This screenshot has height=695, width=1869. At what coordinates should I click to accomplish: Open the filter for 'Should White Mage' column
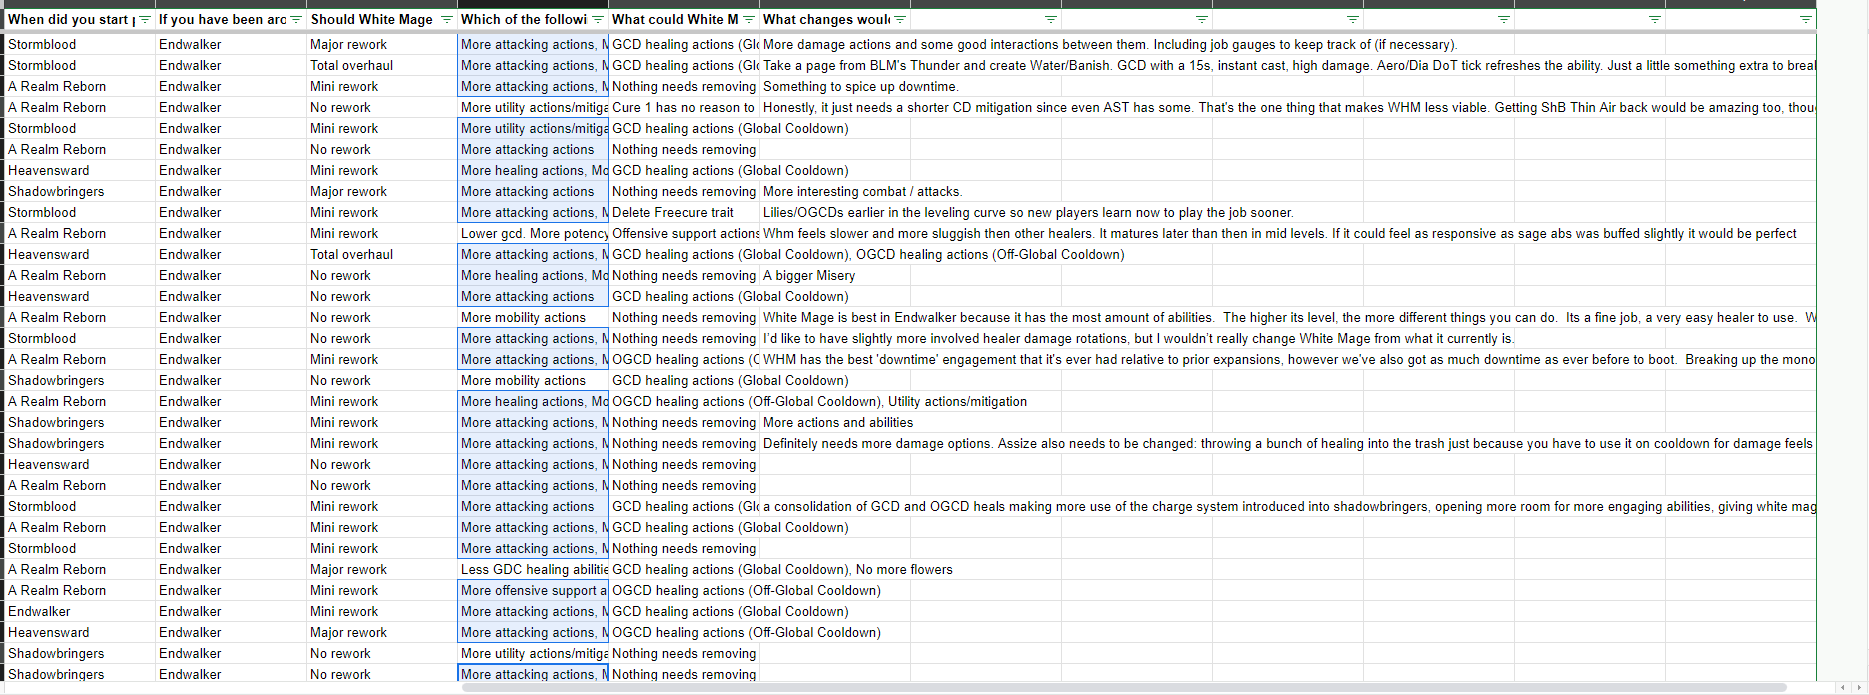pyautogui.click(x=447, y=19)
